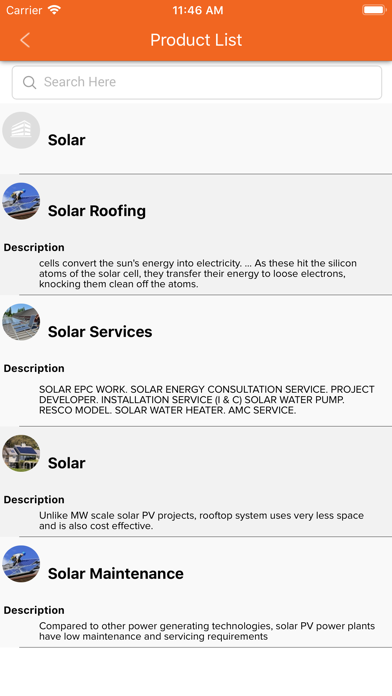Choose the Solar Services heading
The height and width of the screenshot is (696, 392).
(100, 332)
